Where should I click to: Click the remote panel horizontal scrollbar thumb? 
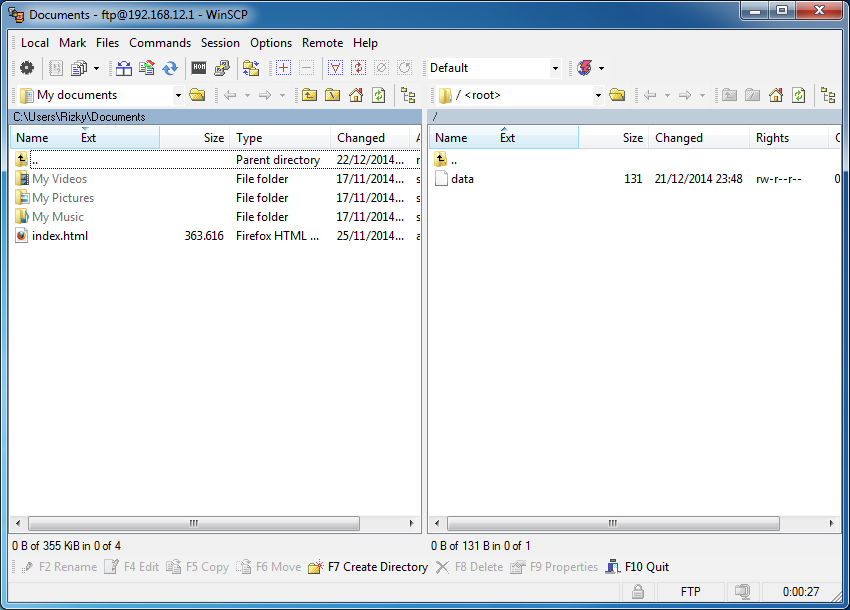pyautogui.click(x=613, y=523)
